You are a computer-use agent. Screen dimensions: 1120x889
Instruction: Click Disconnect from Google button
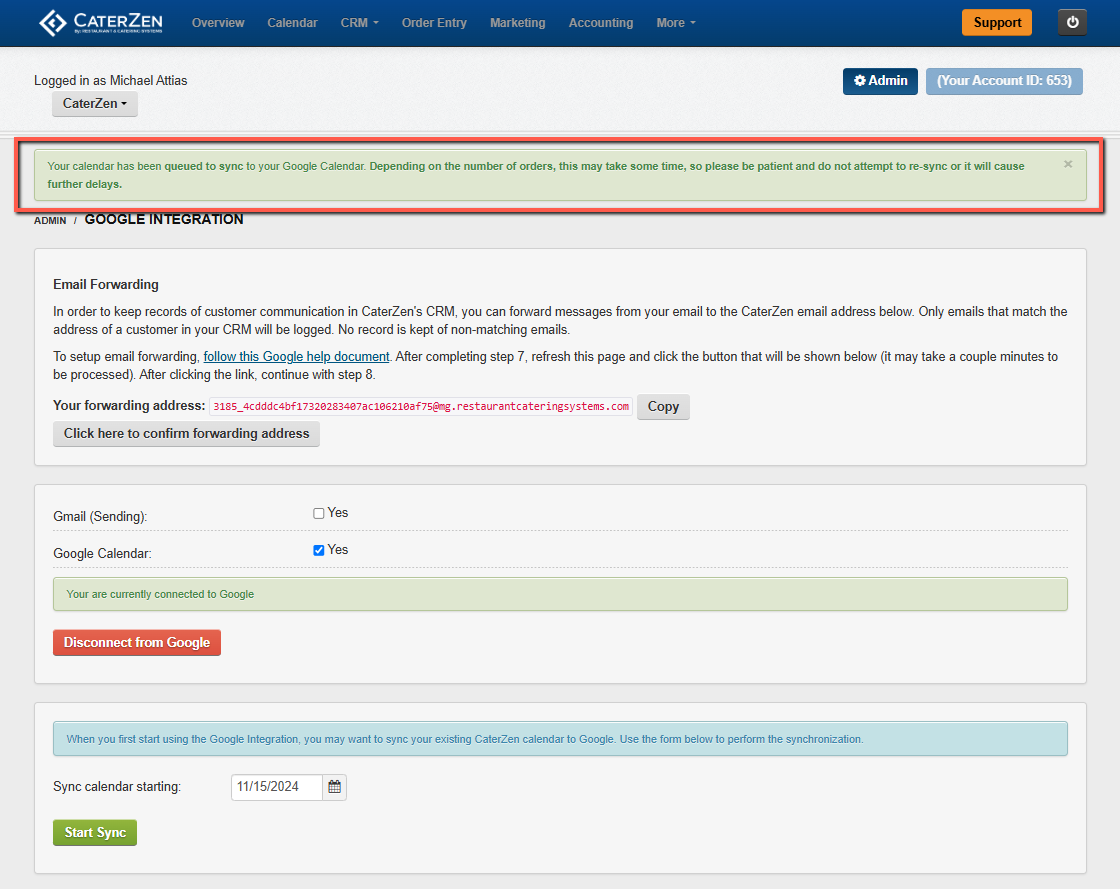click(x=137, y=643)
